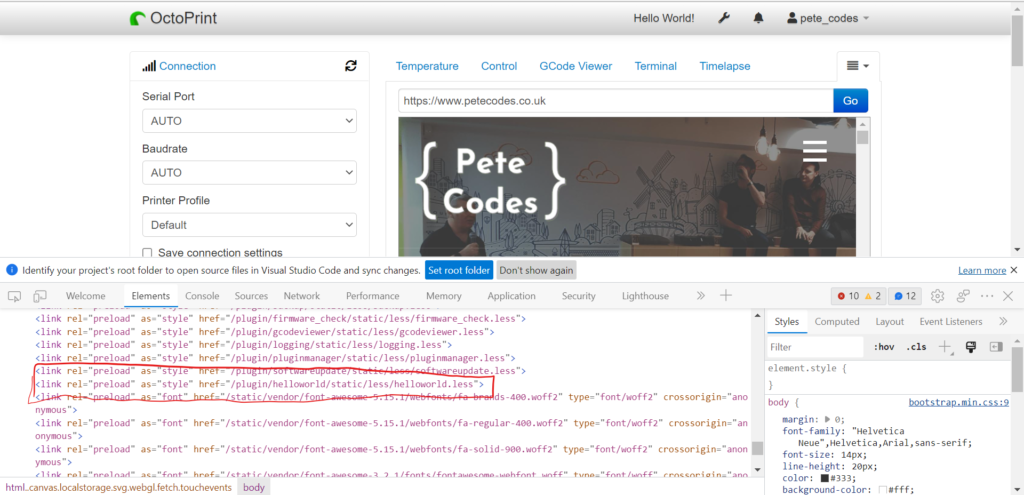Click the feedback people icon in DevTools
This screenshot has height=495, width=1024.
tap(963, 296)
